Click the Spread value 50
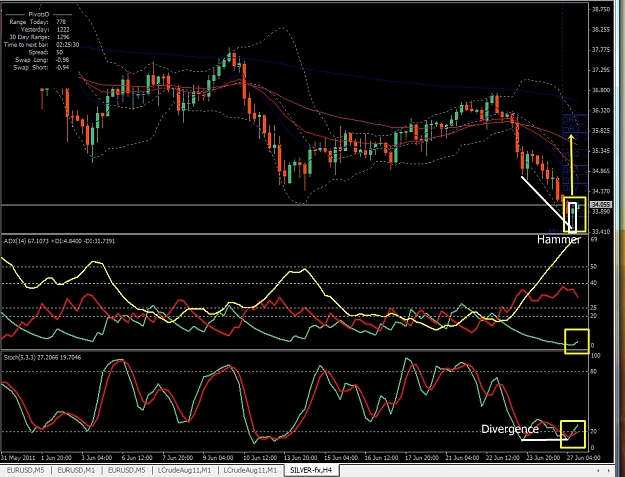Image resolution: width=625 pixels, height=477 pixels. (x=59, y=52)
